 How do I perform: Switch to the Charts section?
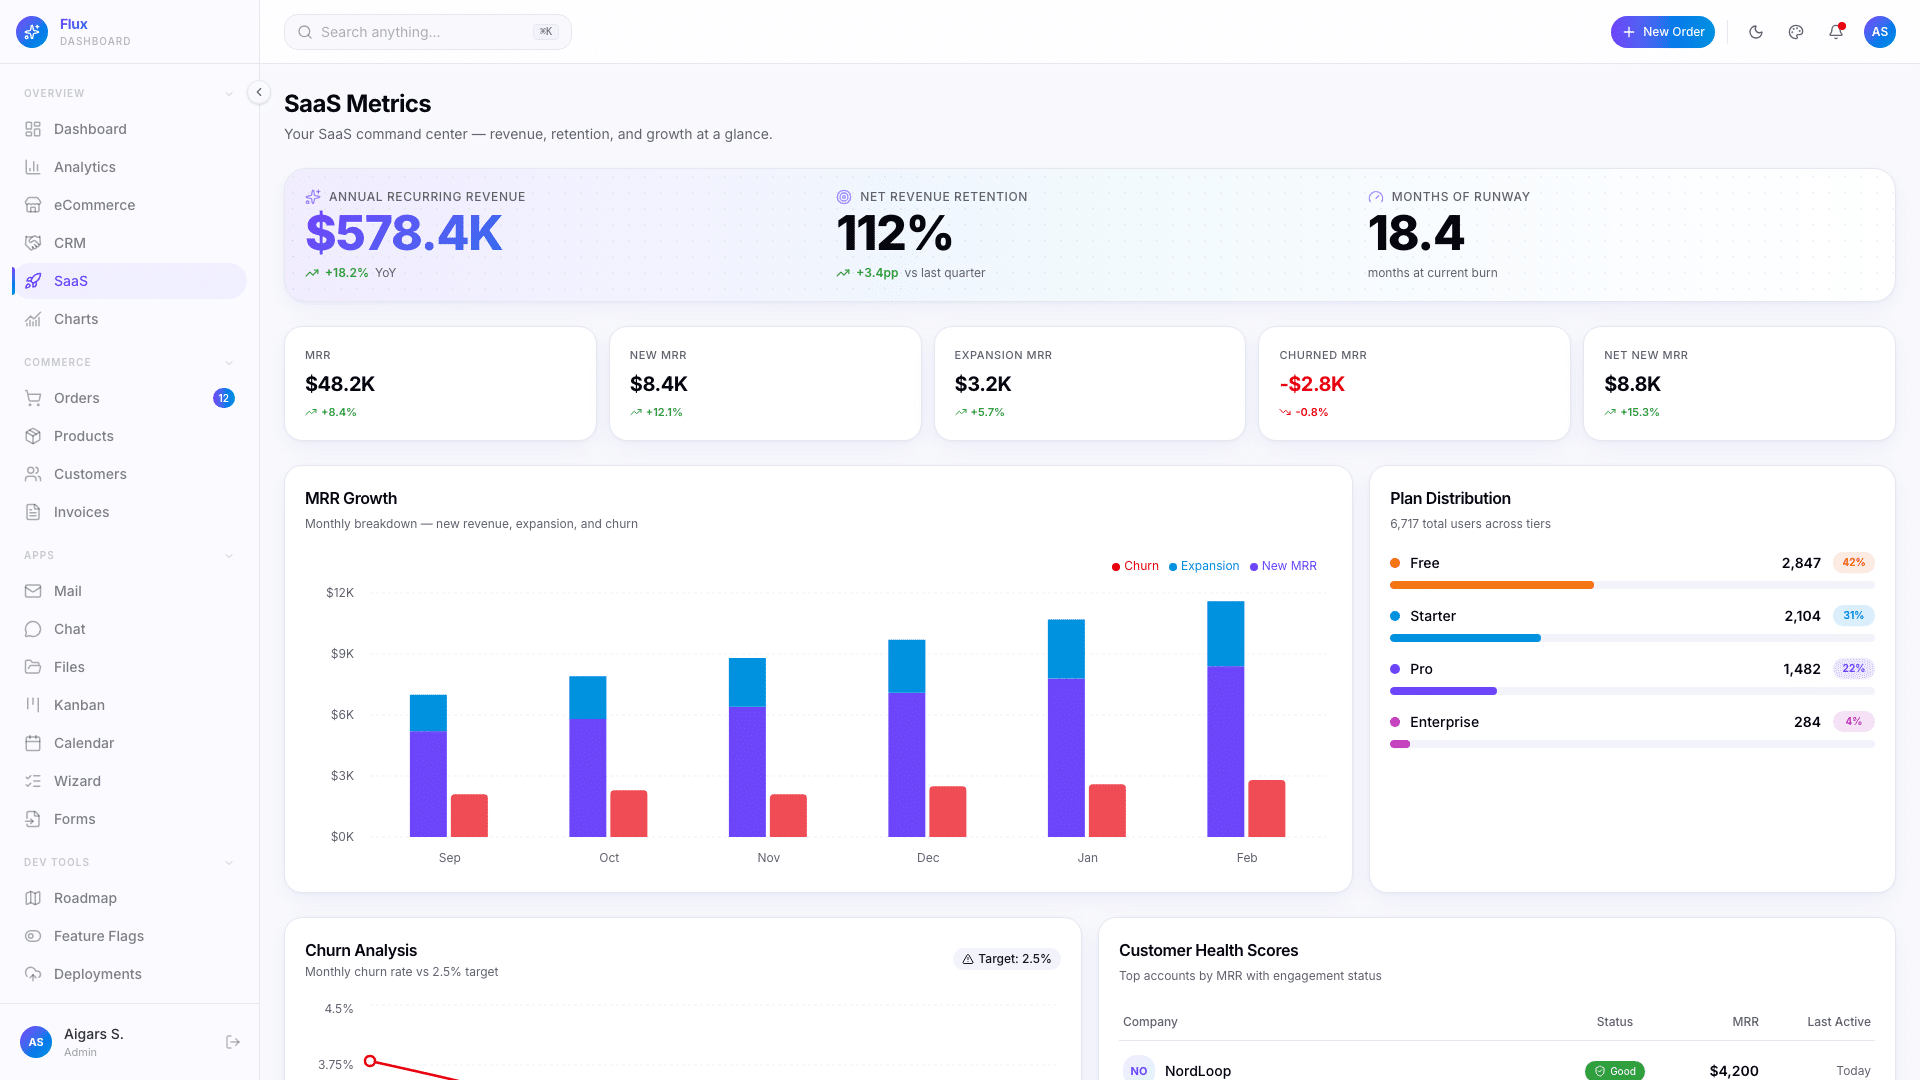click(x=75, y=319)
